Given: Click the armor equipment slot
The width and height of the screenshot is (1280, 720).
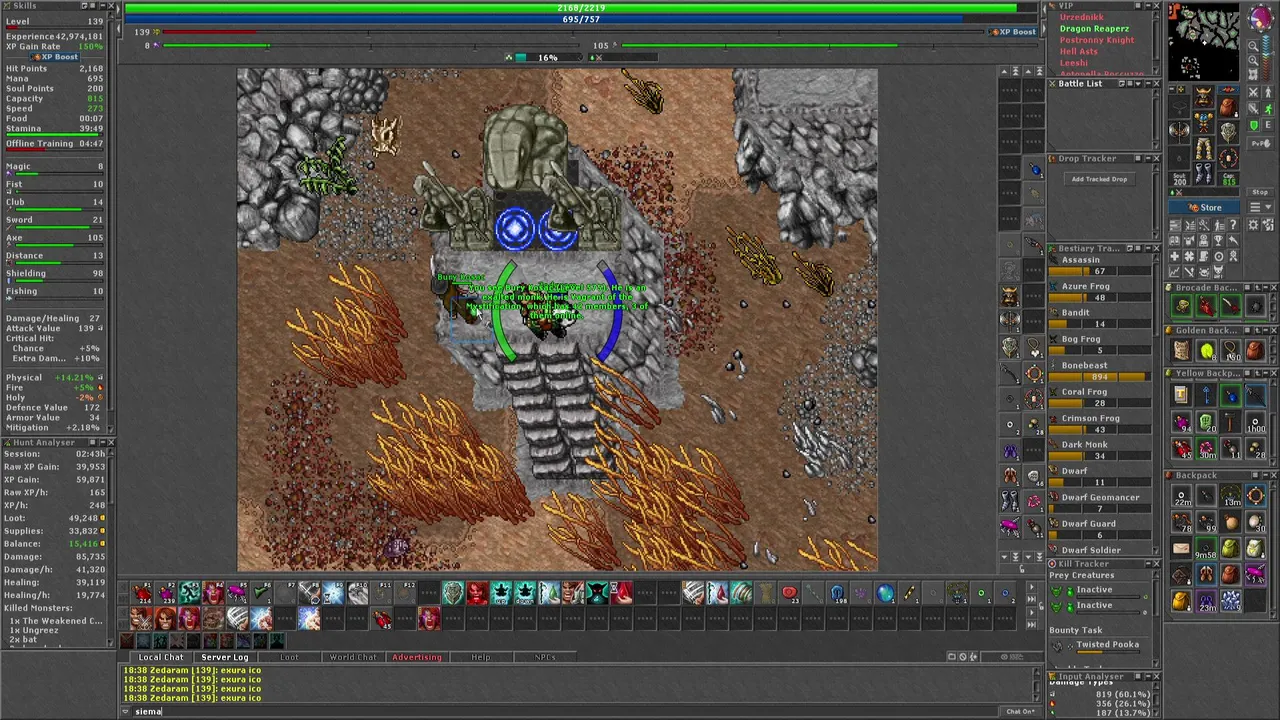Looking at the screenshot, I should (1204, 121).
